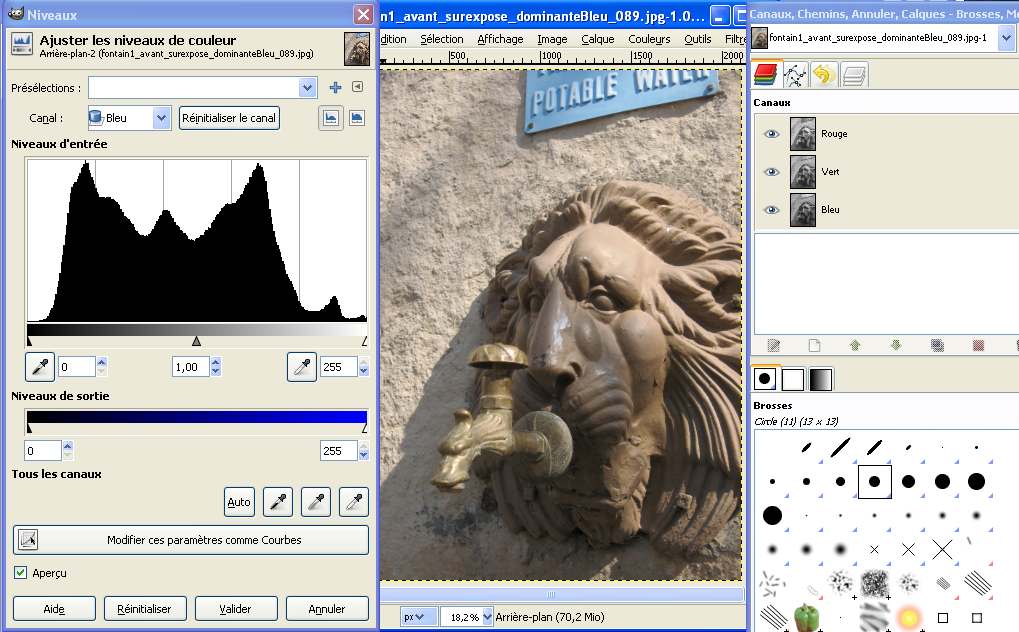This screenshot has height=632, width=1019.
Task: Duplicate the selected channel
Action: [937, 345]
